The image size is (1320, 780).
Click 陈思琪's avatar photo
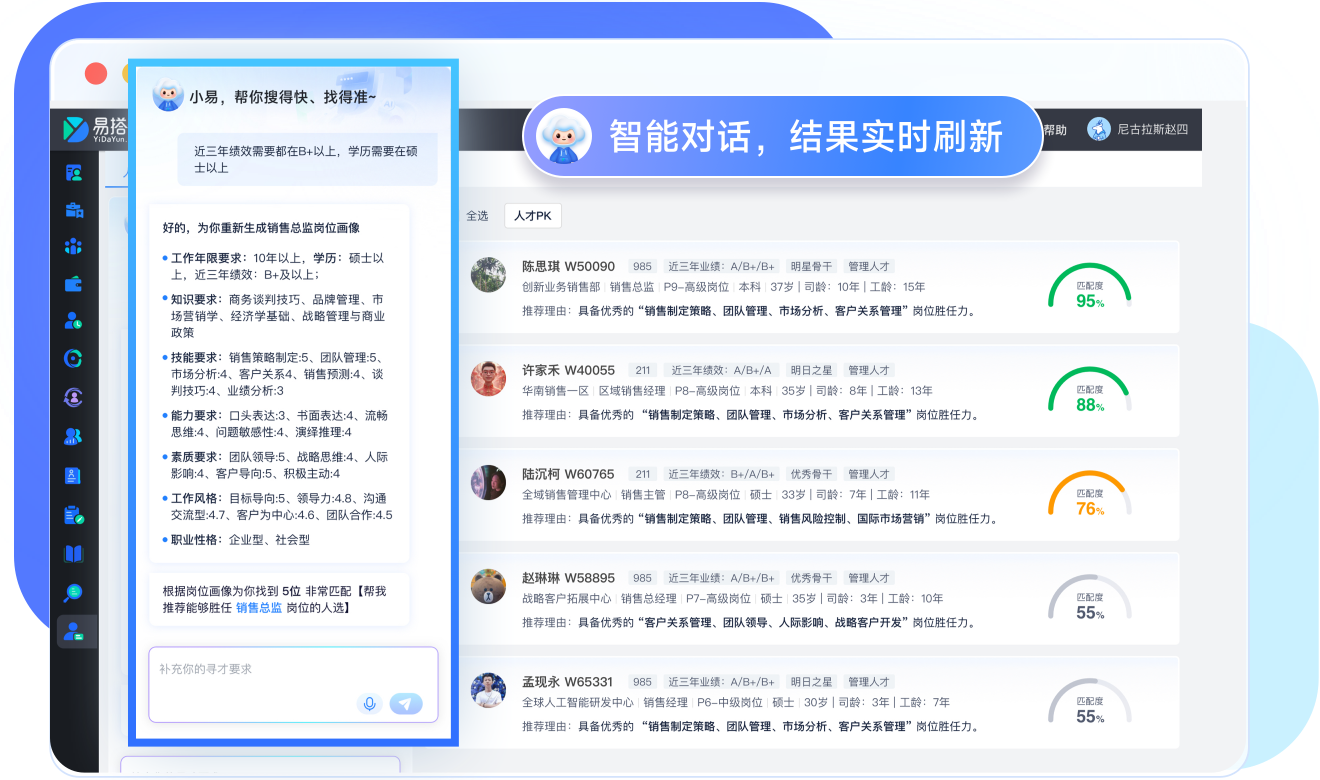point(488,275)
